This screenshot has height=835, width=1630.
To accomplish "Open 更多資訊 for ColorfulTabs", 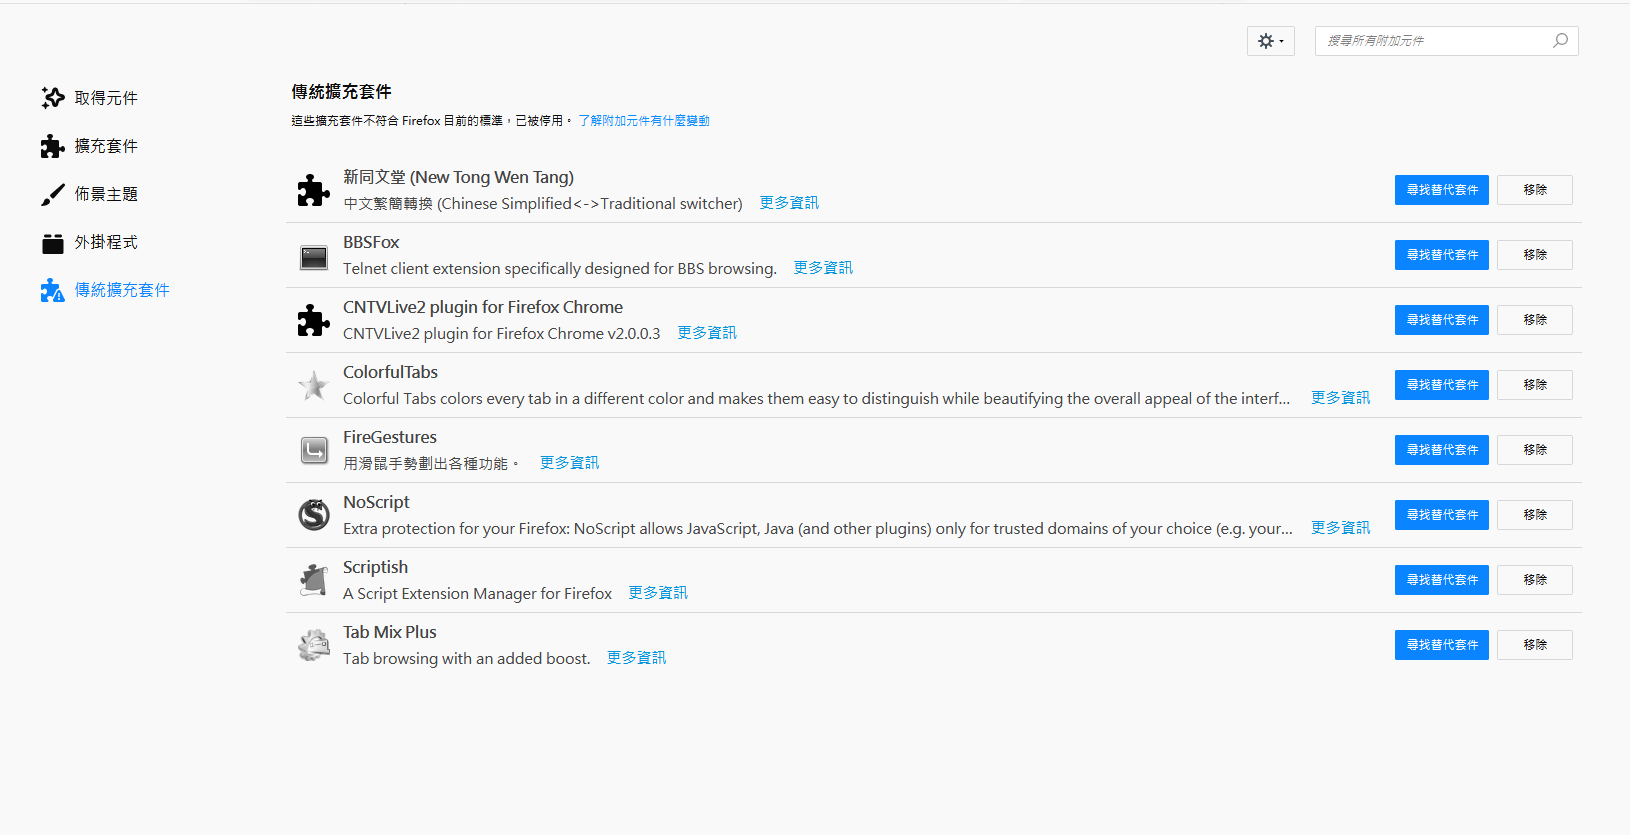I will [x=1341, y=398].
